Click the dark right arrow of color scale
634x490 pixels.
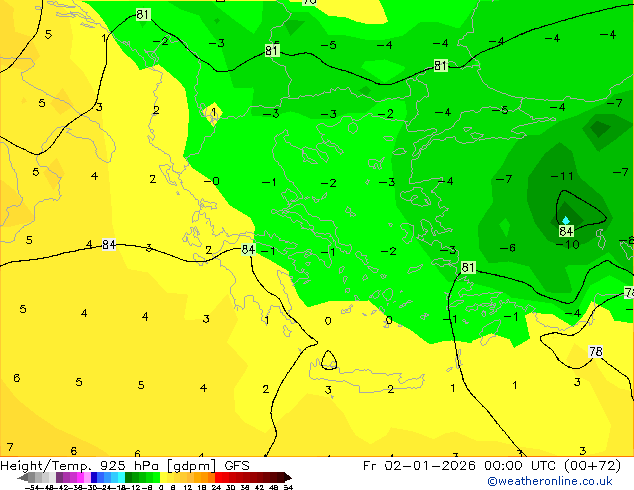coord(288,477)
